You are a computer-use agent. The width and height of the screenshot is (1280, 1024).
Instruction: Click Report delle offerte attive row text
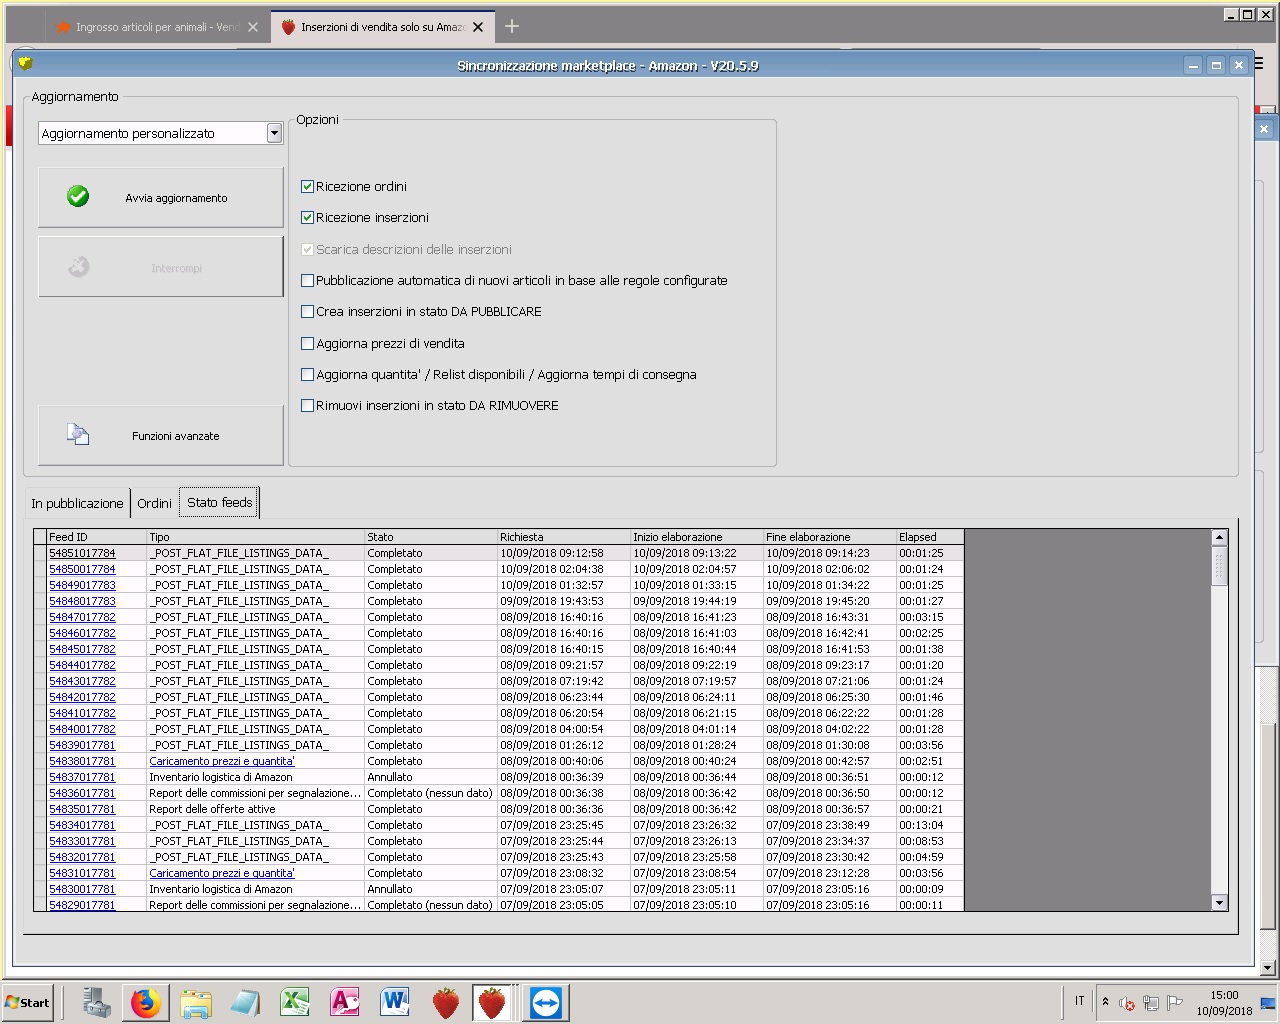(x=212, y=809)
